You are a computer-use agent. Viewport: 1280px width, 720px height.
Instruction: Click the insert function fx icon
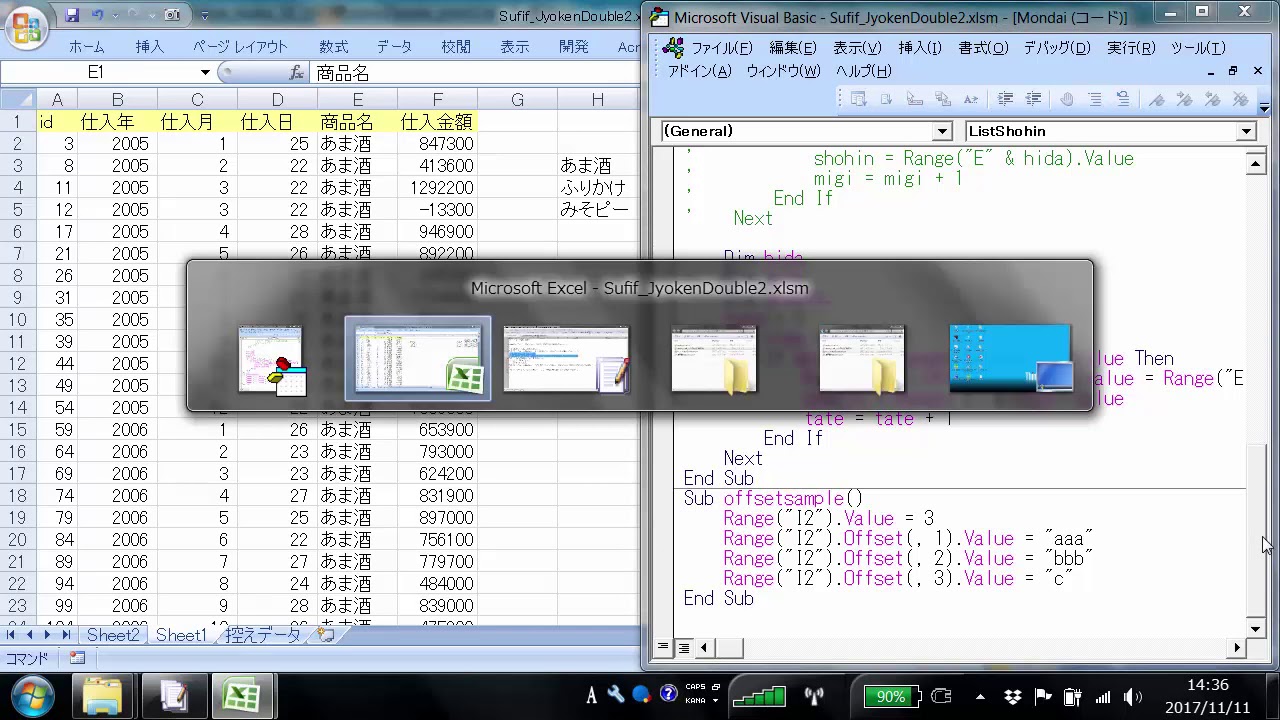[296, 73]
